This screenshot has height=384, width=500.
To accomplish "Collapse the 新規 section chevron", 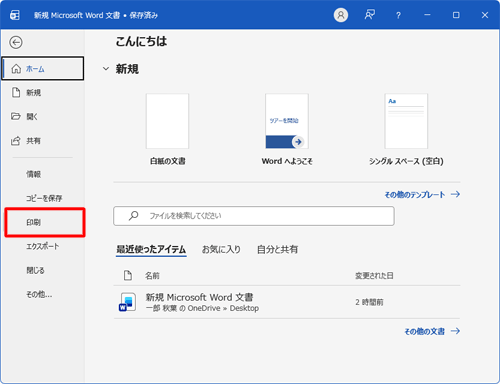I will pos(106,69).
